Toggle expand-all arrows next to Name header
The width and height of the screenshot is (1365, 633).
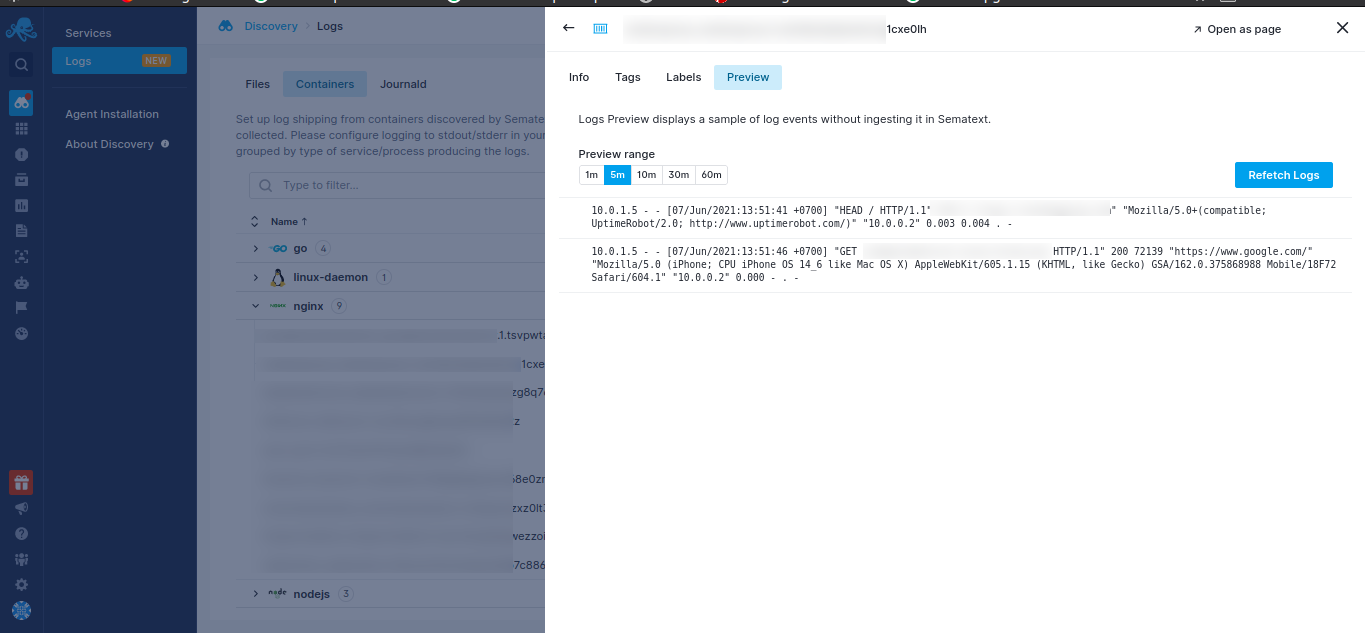255,221
